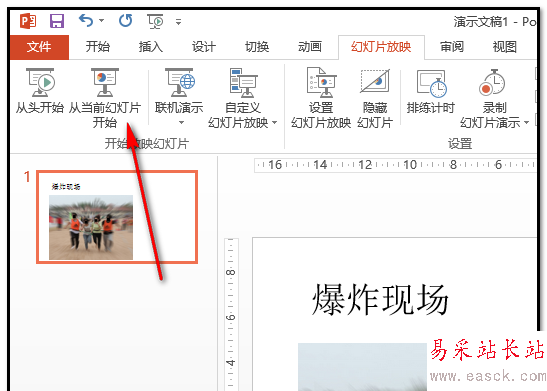The height and width of the screenshot is (391, 547).
Task: Save the presentation with the floppy disk icon
Action: [57, 21]
